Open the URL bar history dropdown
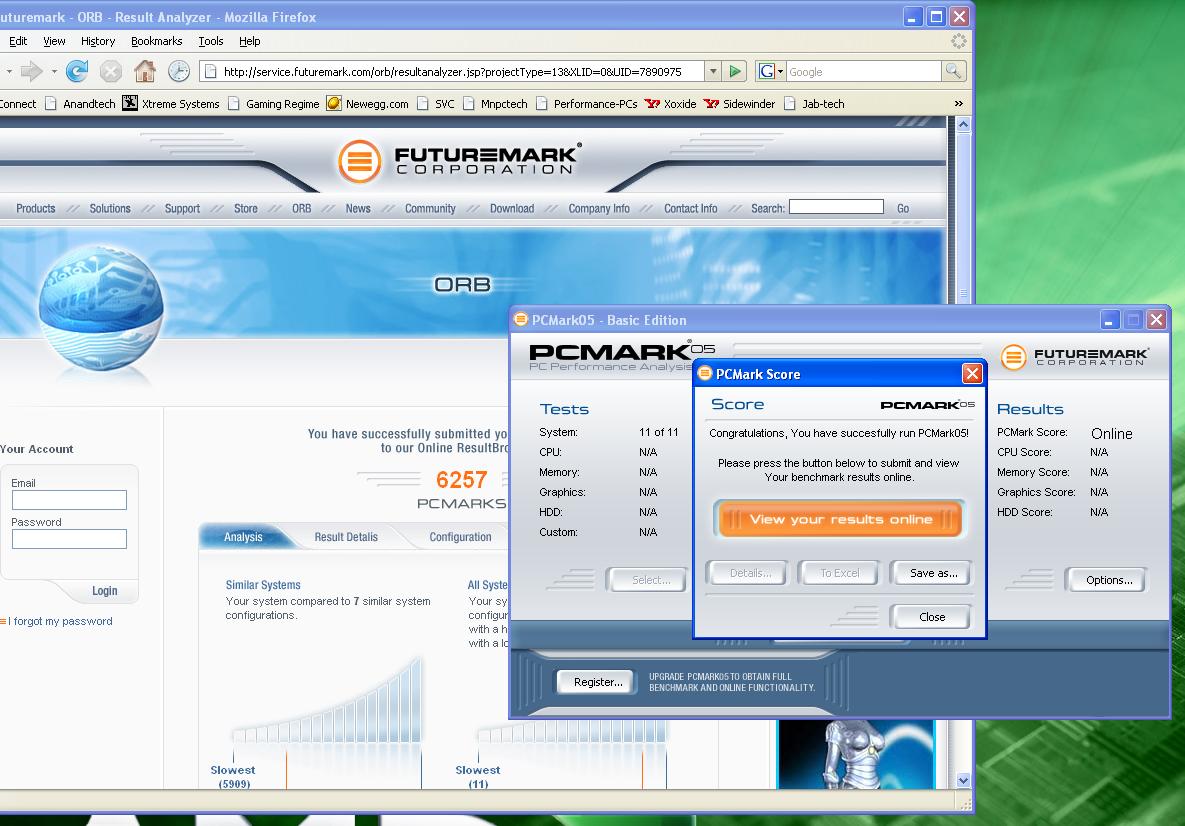 click(713, 72)
